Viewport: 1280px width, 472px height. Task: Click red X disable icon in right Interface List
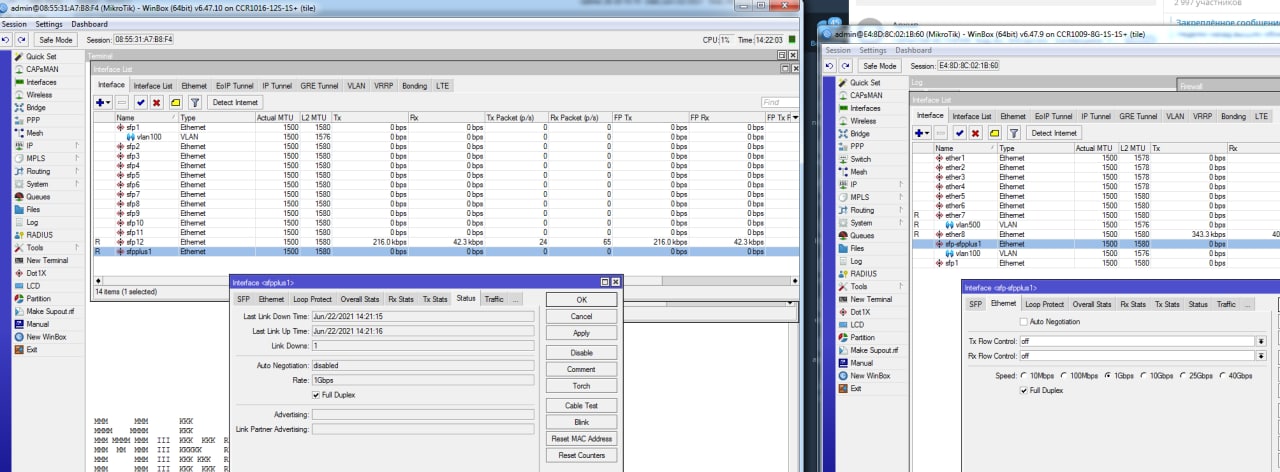(x=976, y=133)
